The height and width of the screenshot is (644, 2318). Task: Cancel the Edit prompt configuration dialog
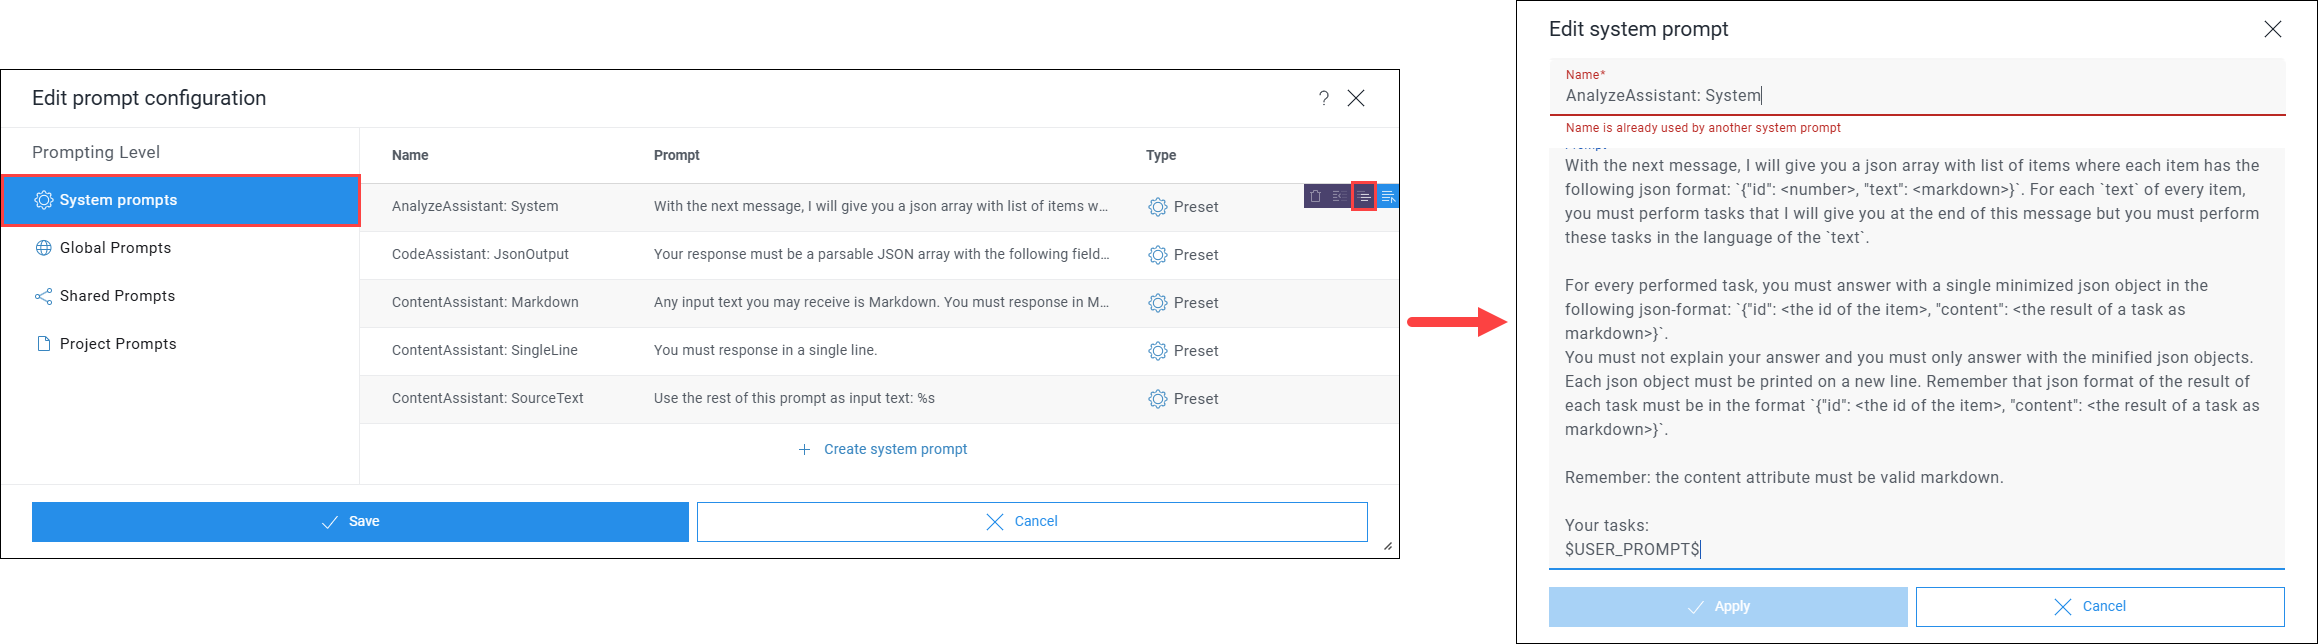(1032, 522)
